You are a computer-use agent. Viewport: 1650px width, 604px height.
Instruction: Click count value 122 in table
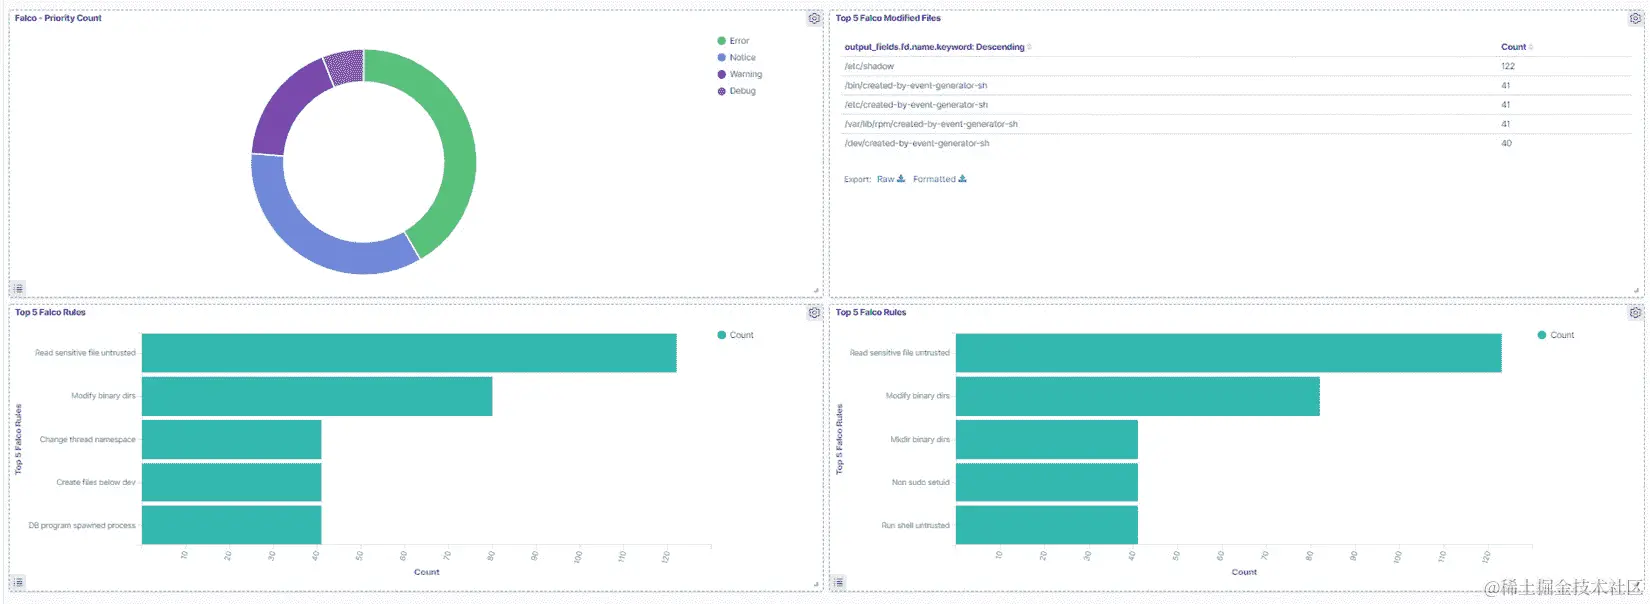tap(1507, 66)
